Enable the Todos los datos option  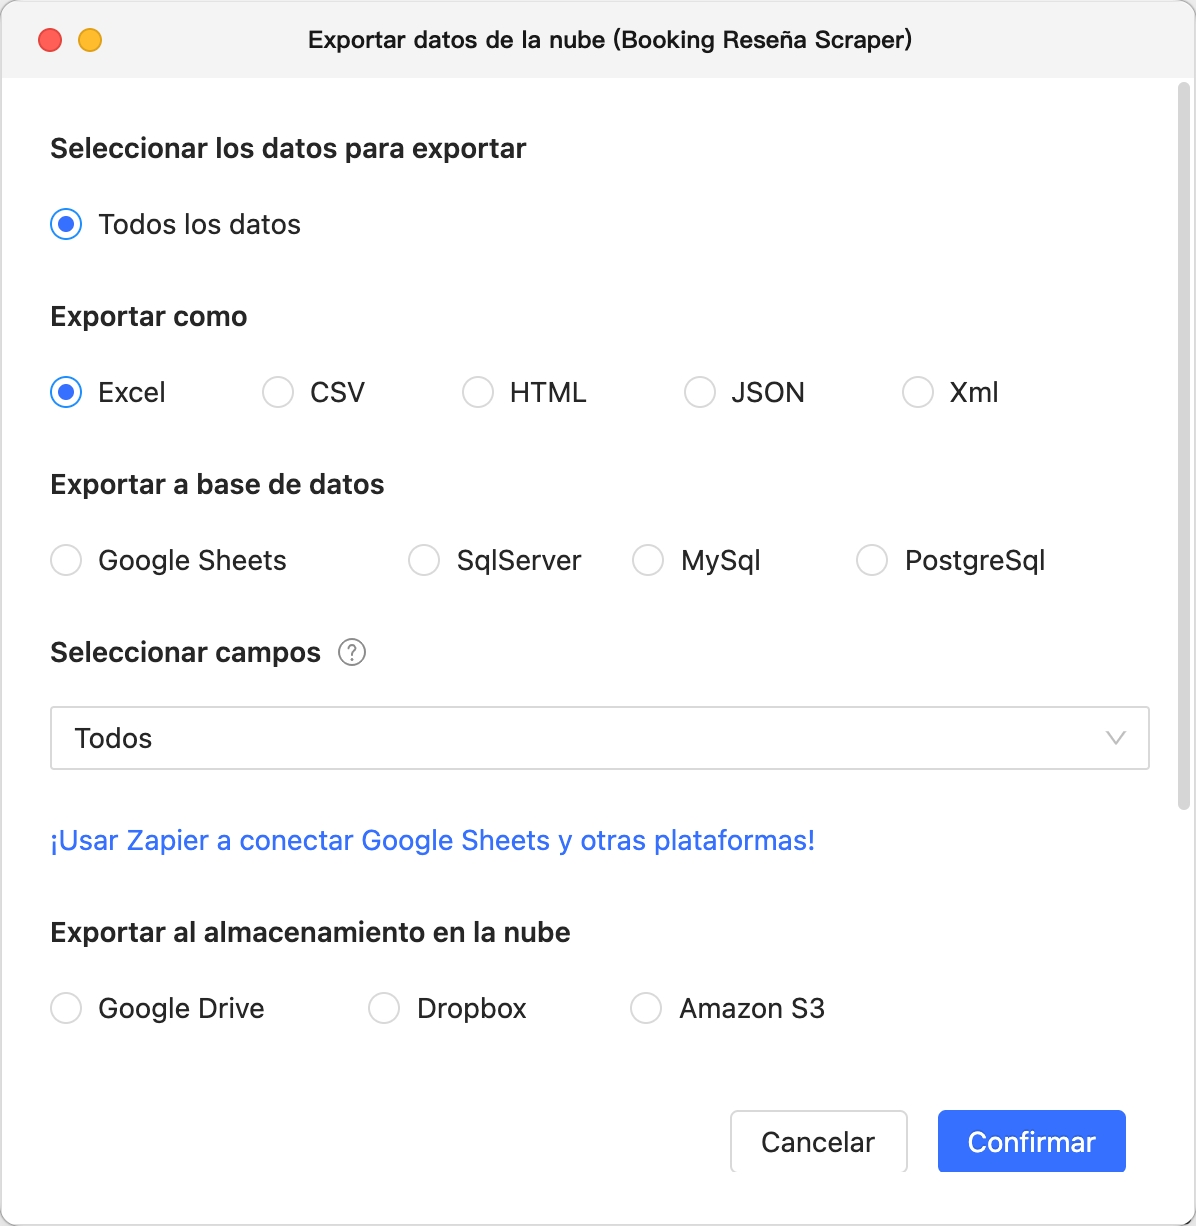pyautogui.click(x=65, y=224)
